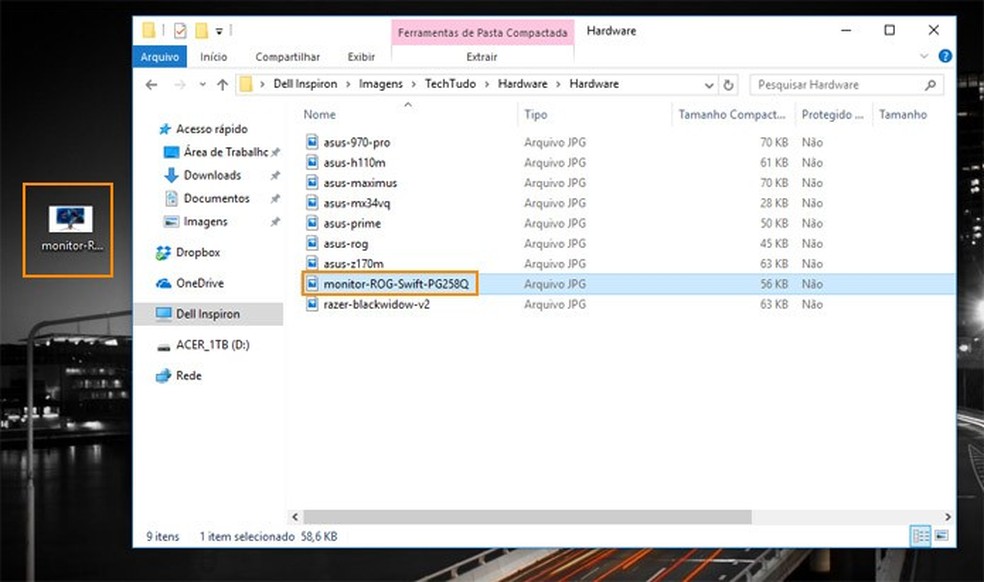Image resolution: width=984 pixels, height=582 pixels.
Task: Click the JPG icon of razer-blackwidow-v2
Action: pos(312,304)
